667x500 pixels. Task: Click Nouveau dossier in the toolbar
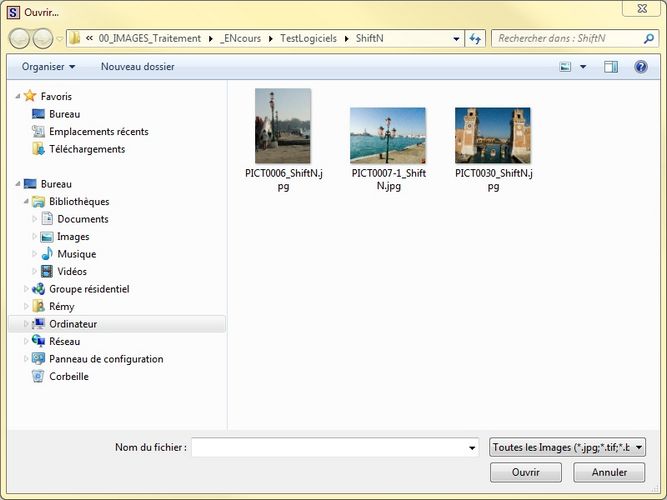137,67
